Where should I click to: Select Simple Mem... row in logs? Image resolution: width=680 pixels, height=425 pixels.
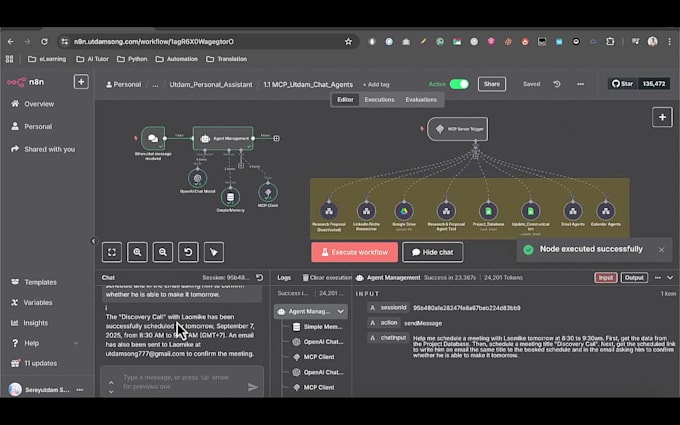[x=318, y=327]
